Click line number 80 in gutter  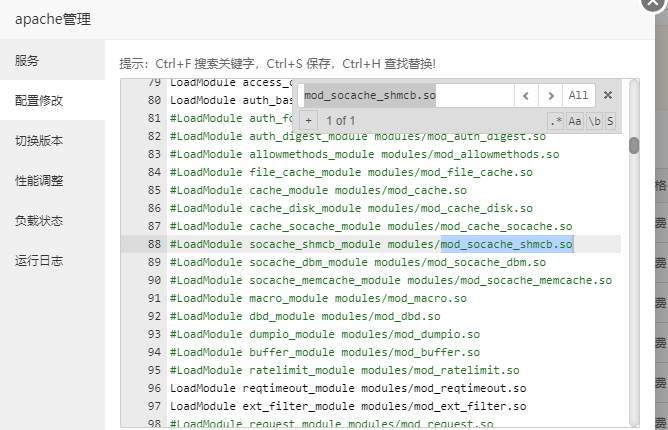[154, 100]
